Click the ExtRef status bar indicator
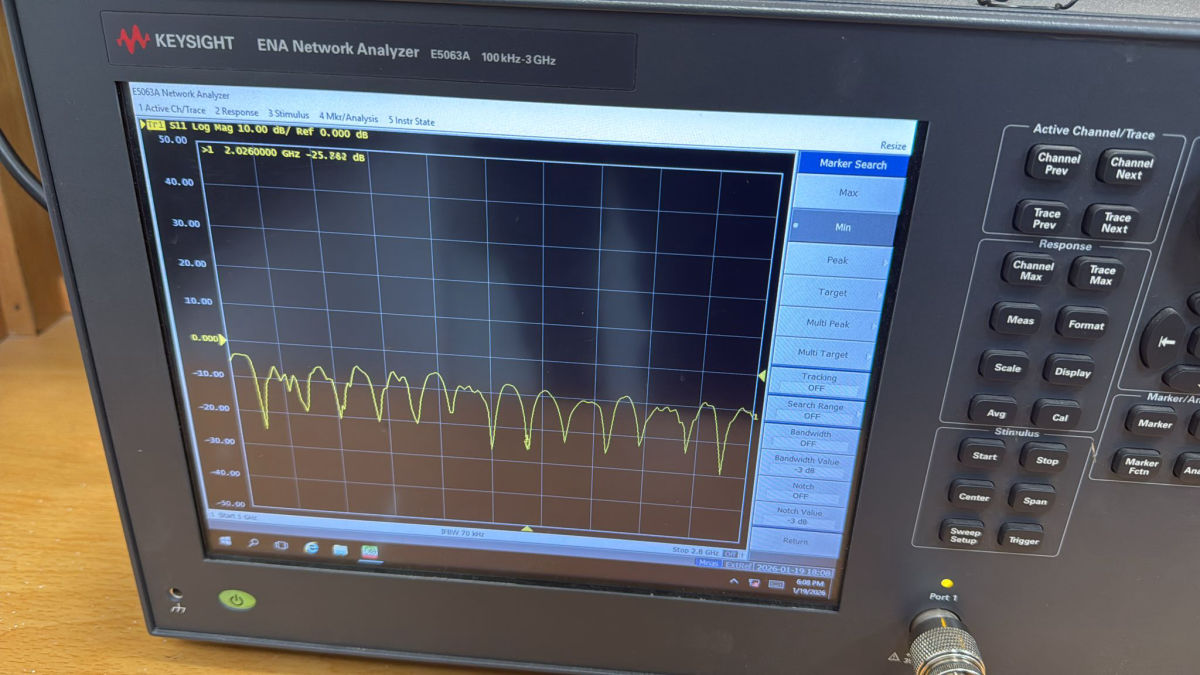The height and width of the screenshot is (675, 1200). pos(738,566)
